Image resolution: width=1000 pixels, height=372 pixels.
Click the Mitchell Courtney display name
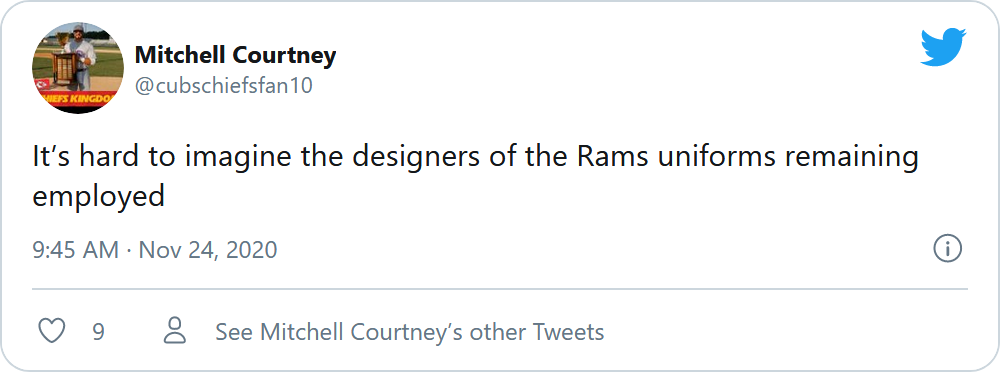click(235, 56)
